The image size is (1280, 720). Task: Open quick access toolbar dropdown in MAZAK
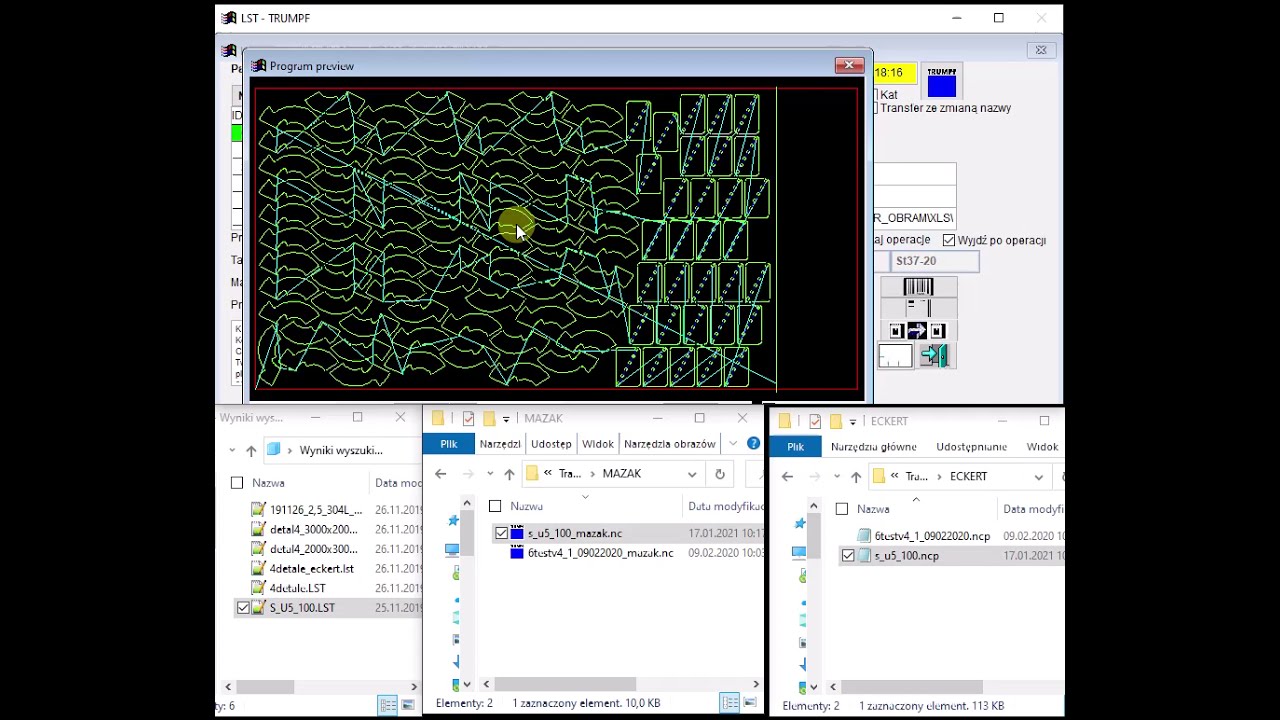506,419
